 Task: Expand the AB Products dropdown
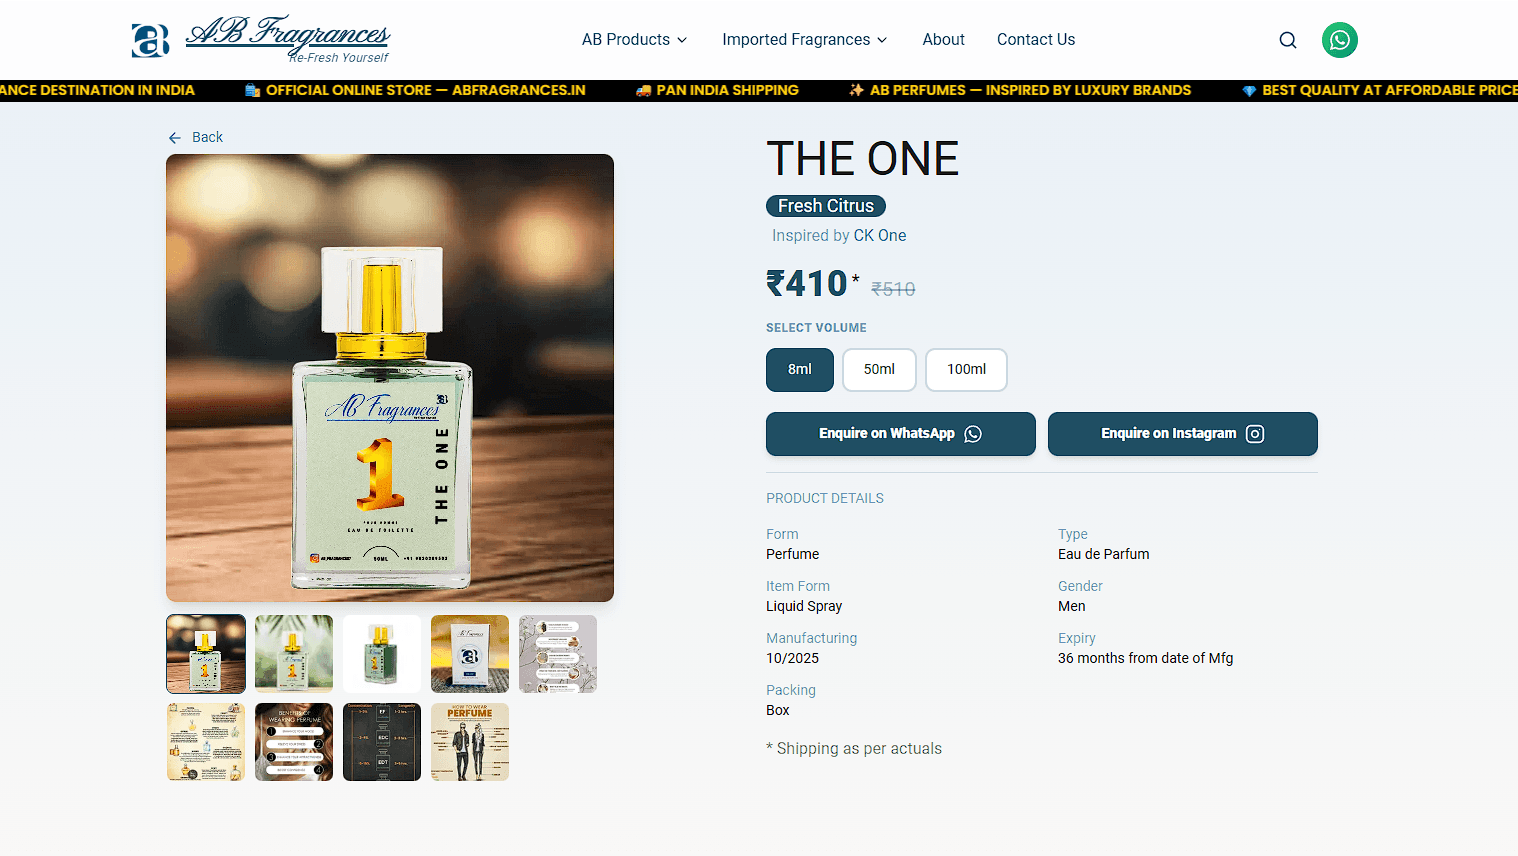click(x=634, y=40)
